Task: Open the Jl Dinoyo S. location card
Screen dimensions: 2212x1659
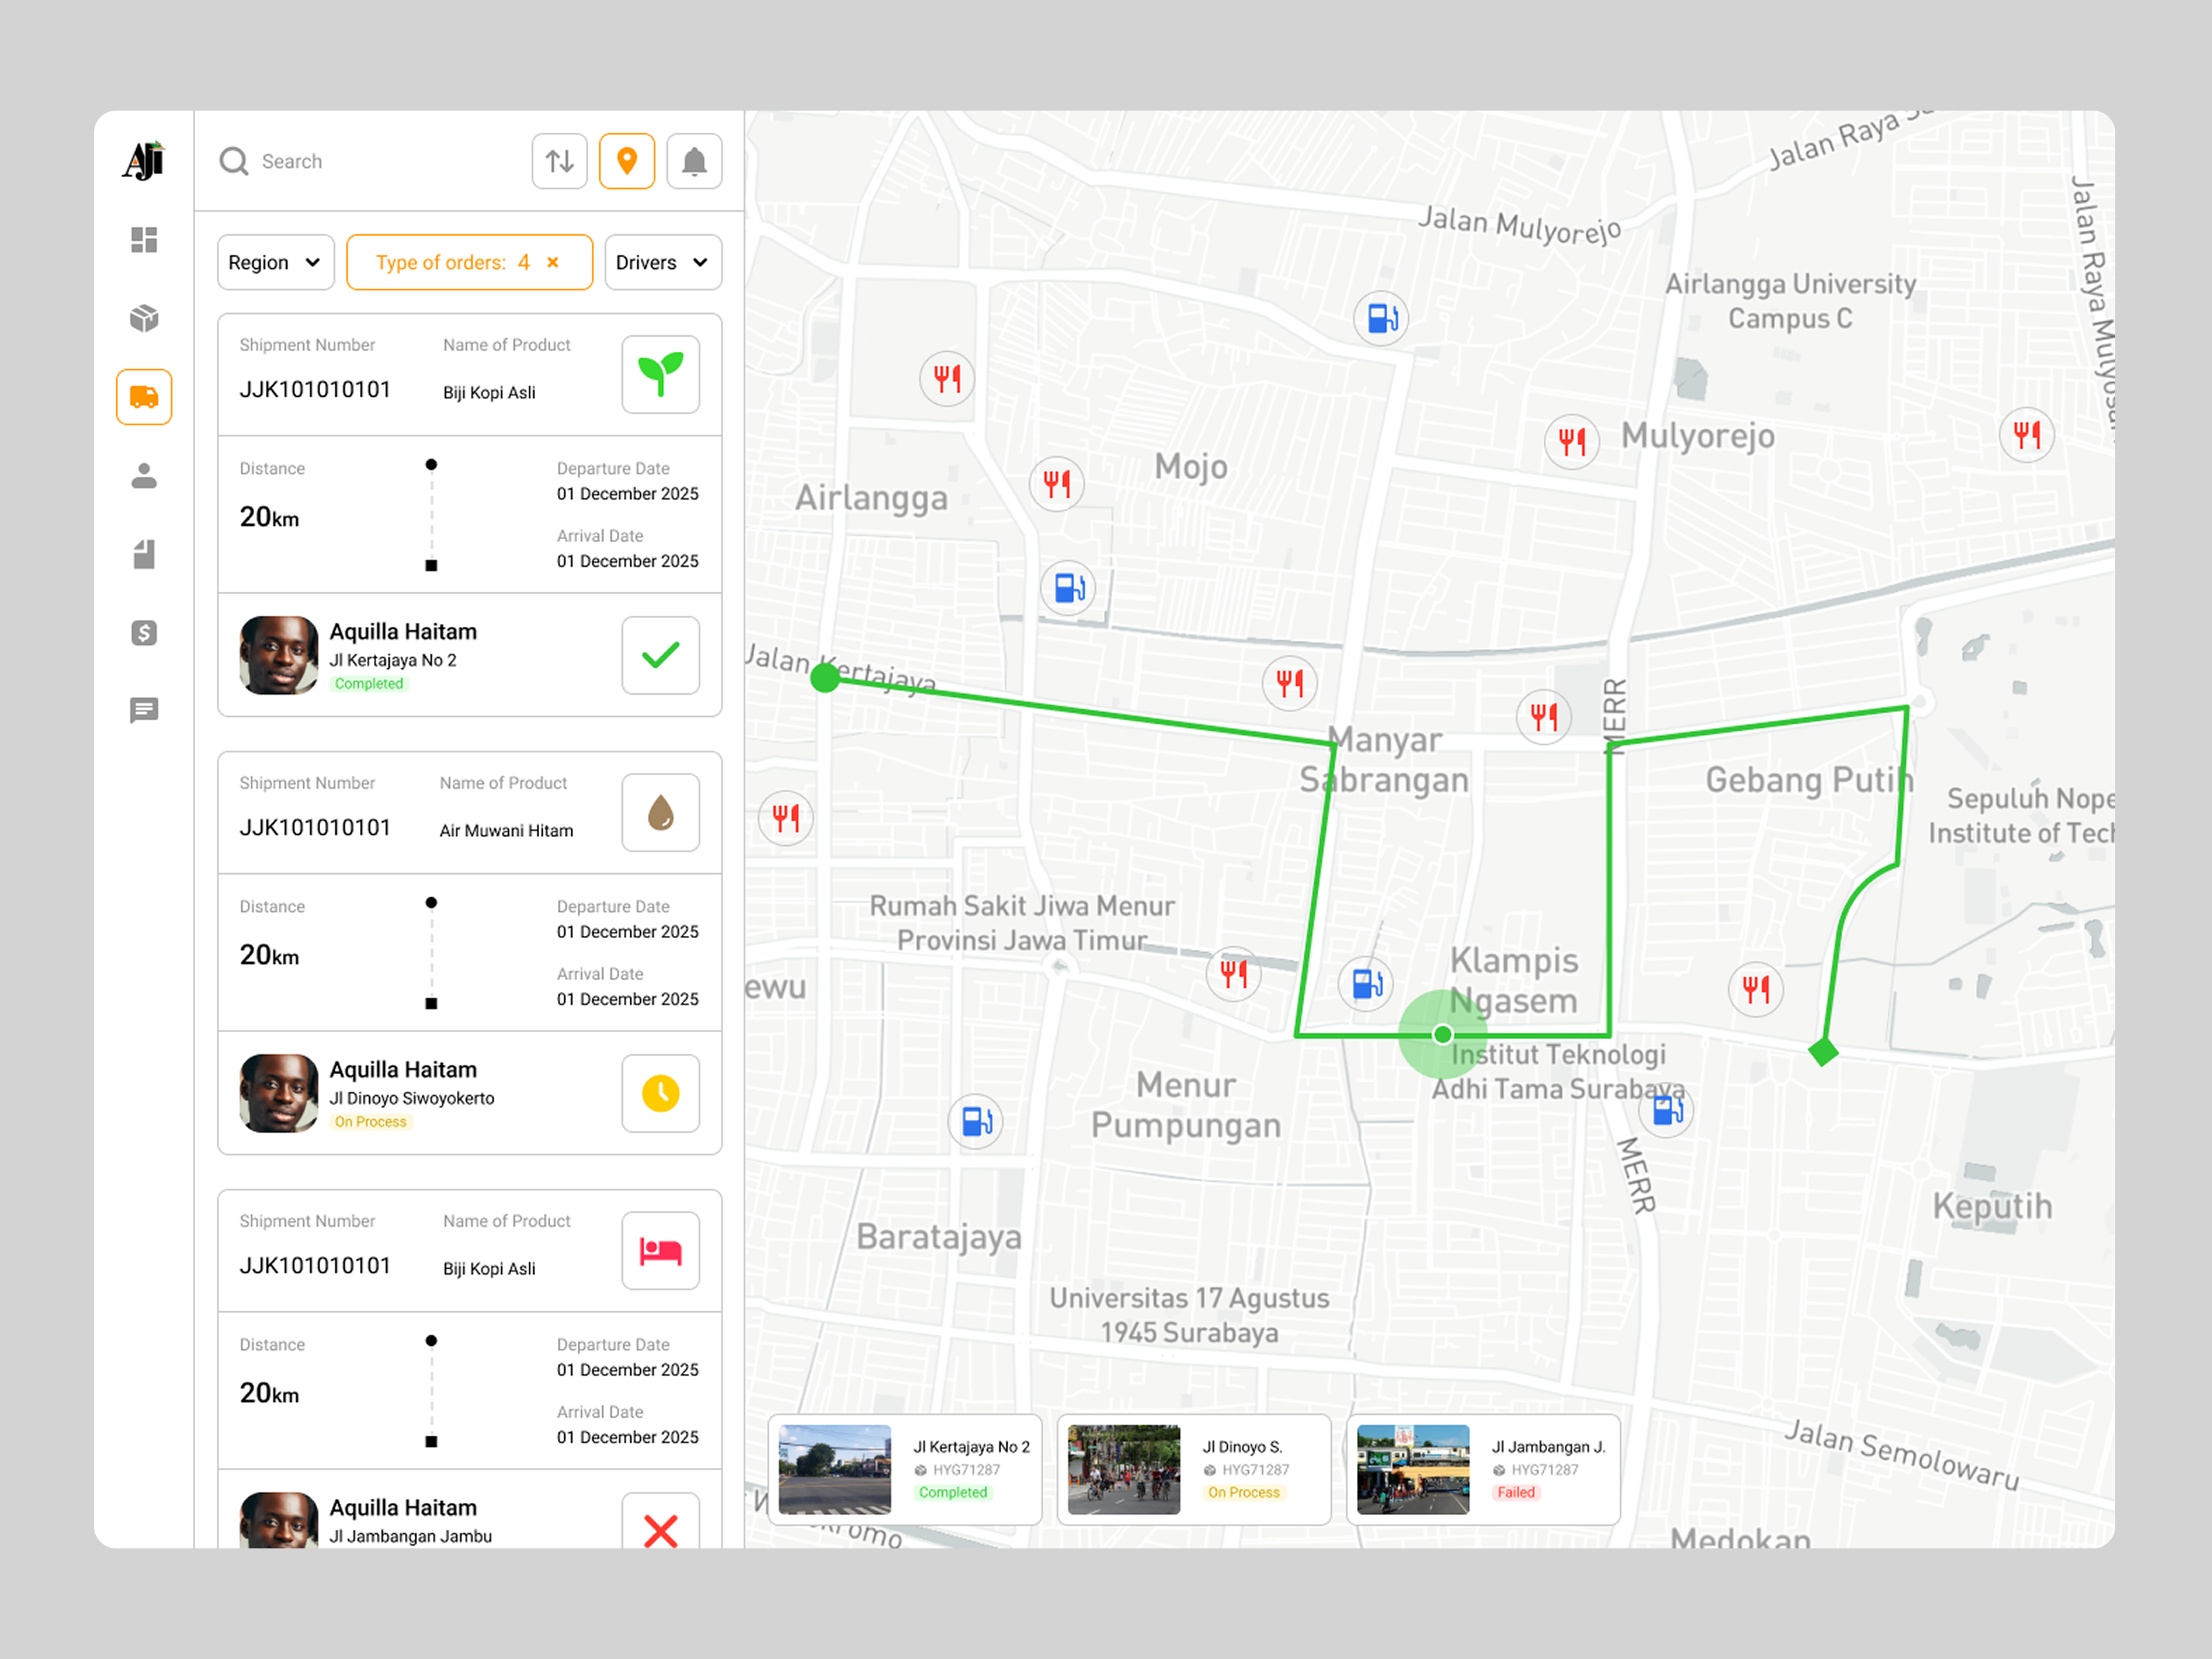Action: [x=1194, y=1469]
